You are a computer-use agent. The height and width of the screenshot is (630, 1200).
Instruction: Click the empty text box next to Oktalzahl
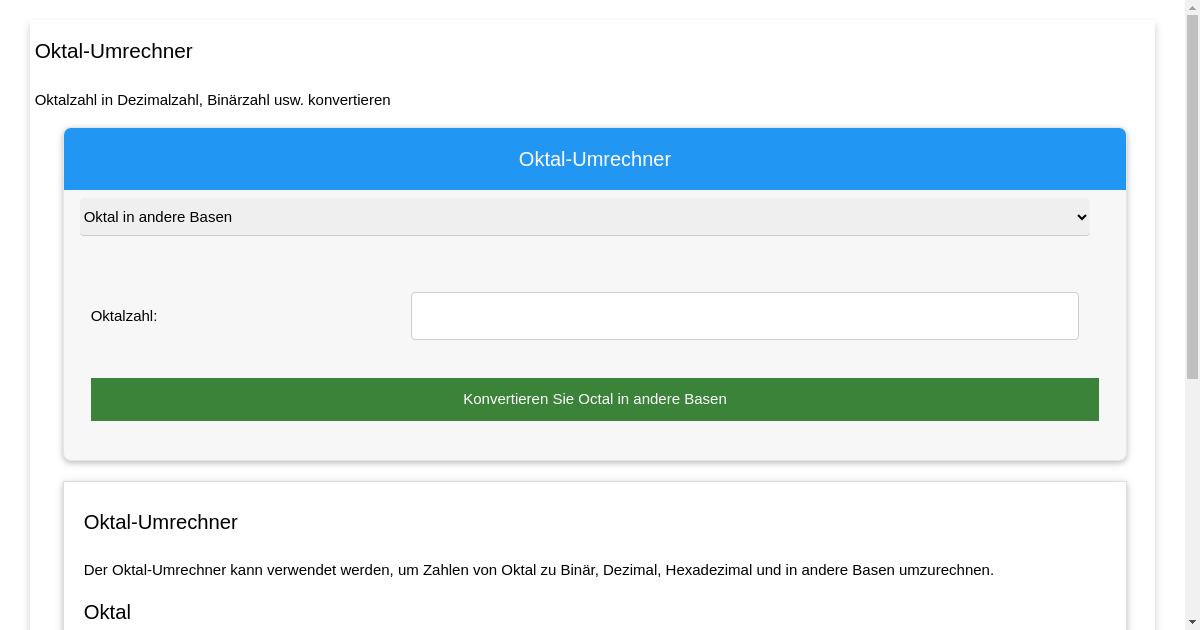click(744, 315)
